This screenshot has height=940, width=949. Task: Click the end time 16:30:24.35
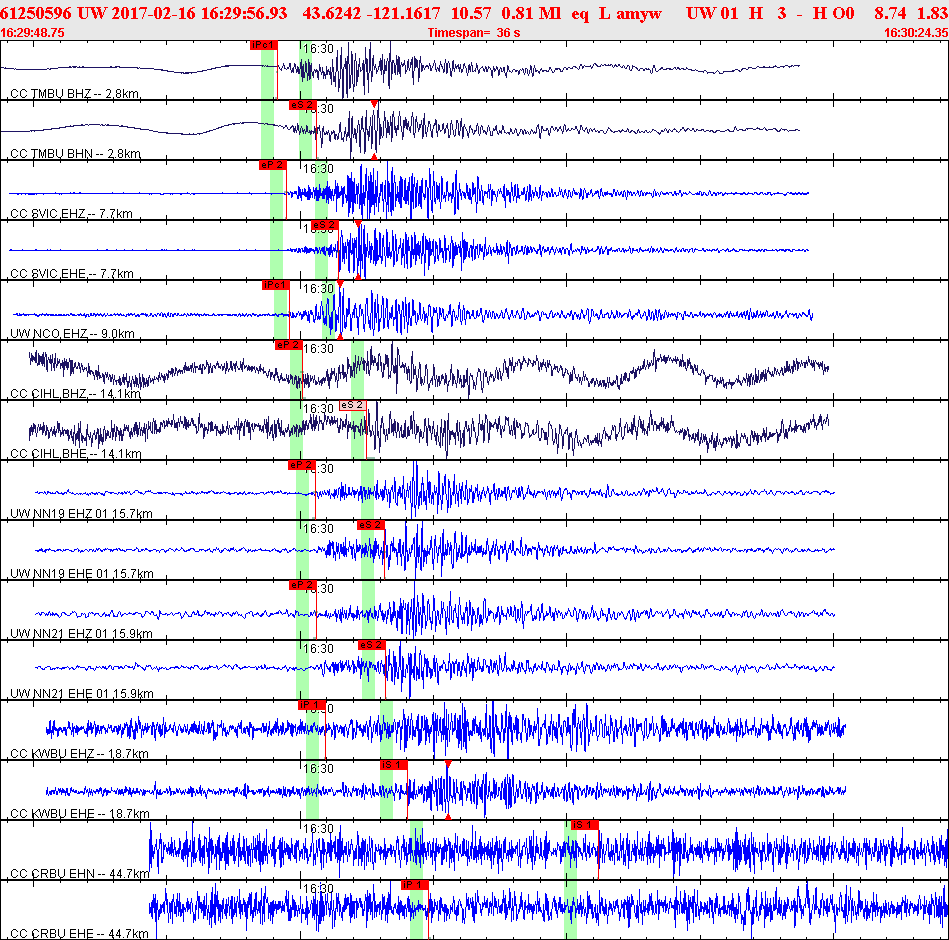[916, 33]
